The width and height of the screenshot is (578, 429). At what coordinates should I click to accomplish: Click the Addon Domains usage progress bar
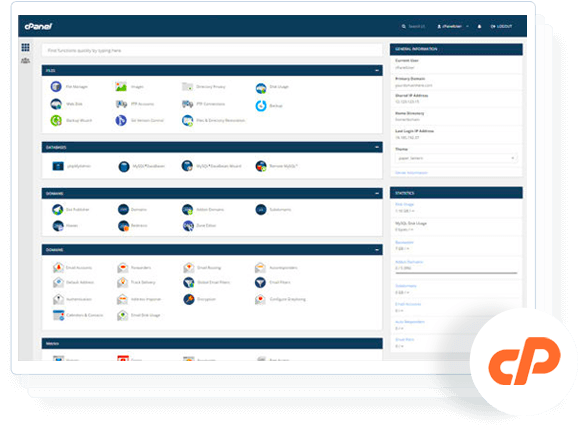(x=456, y=273)
